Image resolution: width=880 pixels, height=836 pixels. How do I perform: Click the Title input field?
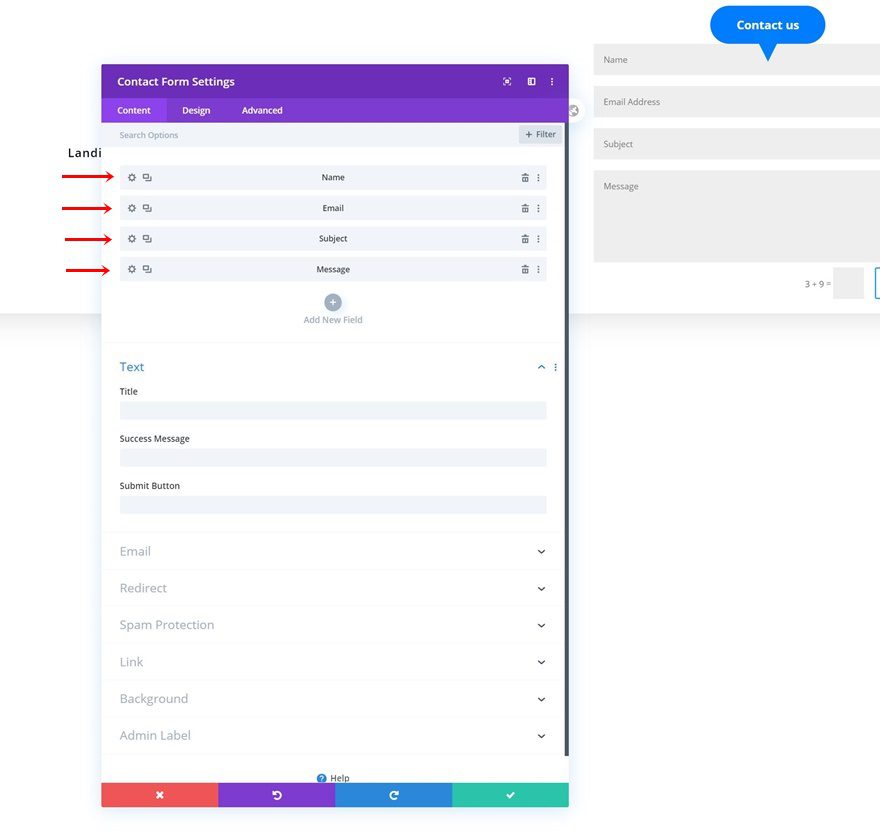tap(332, 410)
